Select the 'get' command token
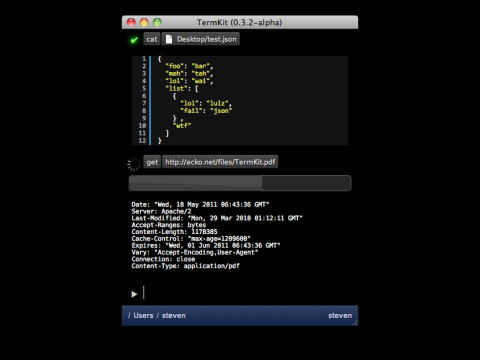Image resolution: width=480 pixels, height=360 pixels. [152, 162]
